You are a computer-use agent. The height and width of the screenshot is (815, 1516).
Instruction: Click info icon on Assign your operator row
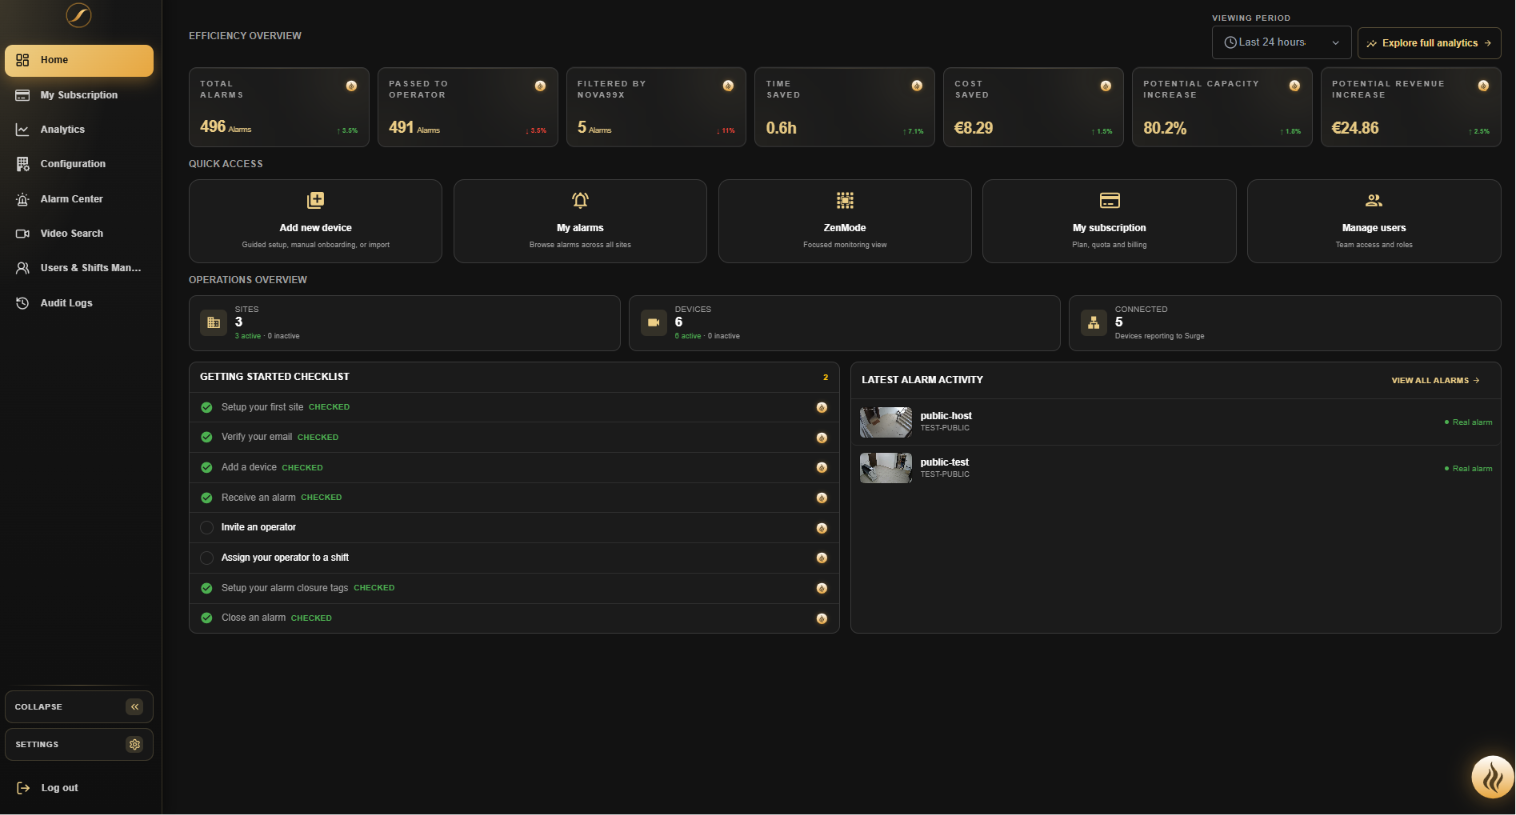[x=821, y=558]
